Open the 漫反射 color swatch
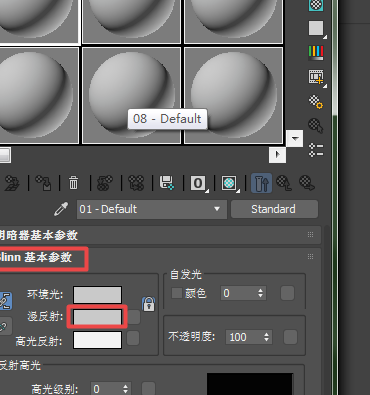 [97, 317]
